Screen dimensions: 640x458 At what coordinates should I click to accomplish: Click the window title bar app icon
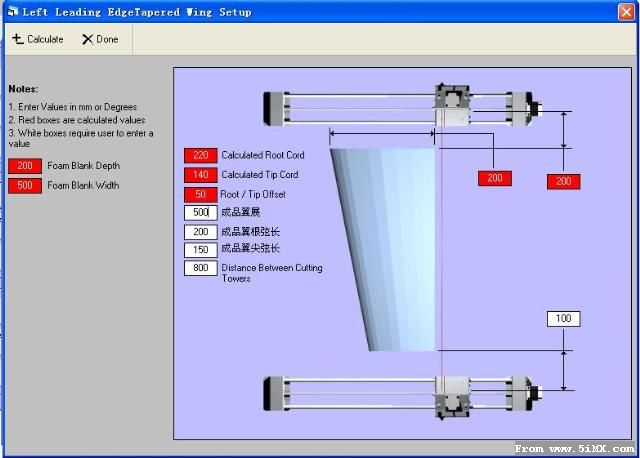point(13,11)
